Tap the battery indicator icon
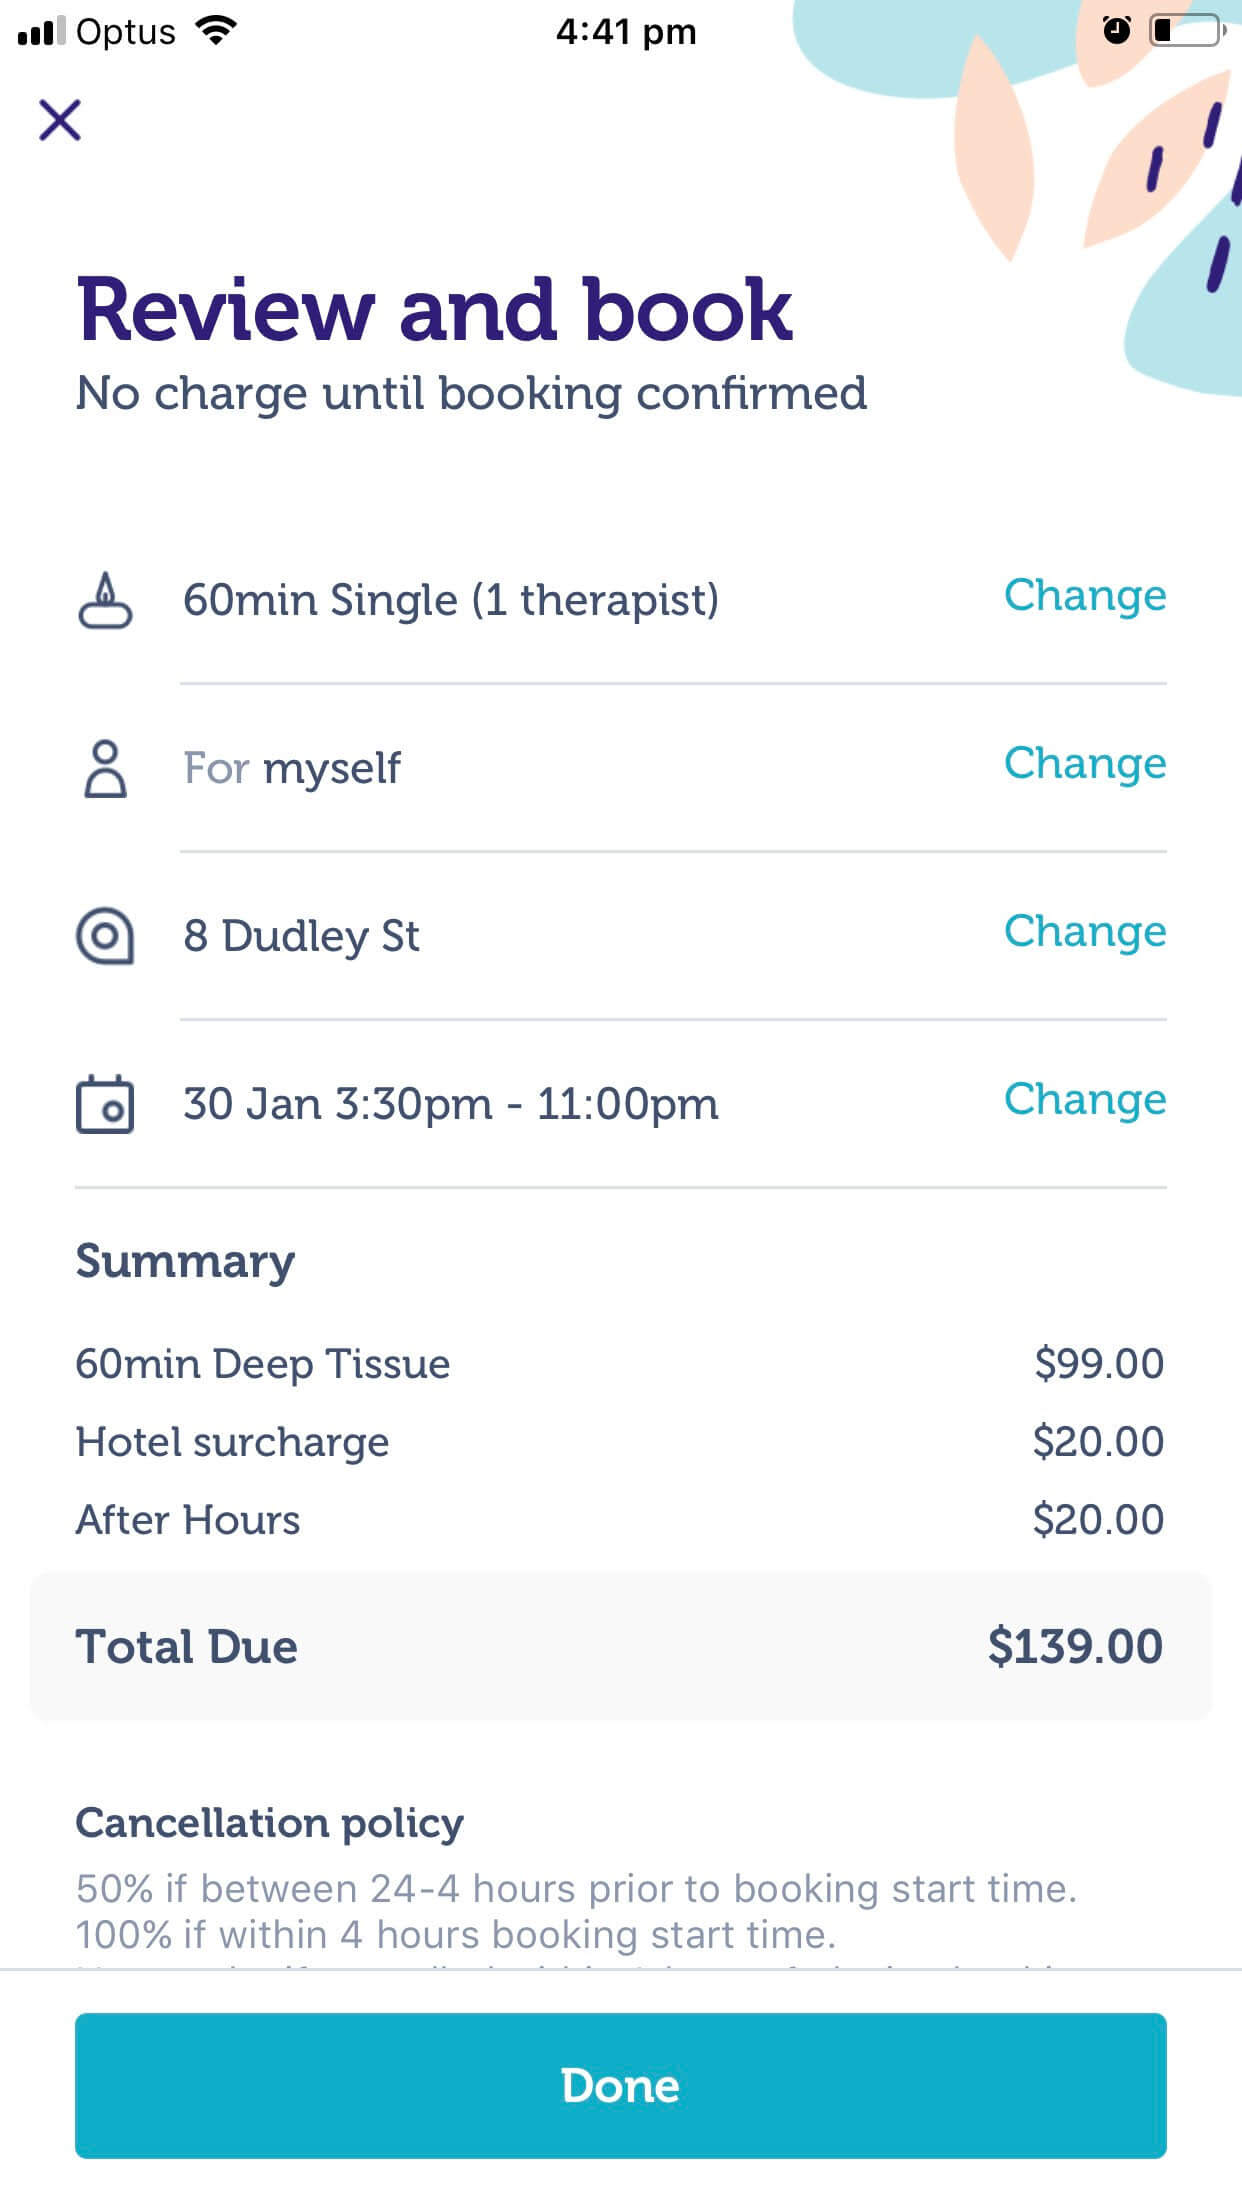 click(1189, 30)
